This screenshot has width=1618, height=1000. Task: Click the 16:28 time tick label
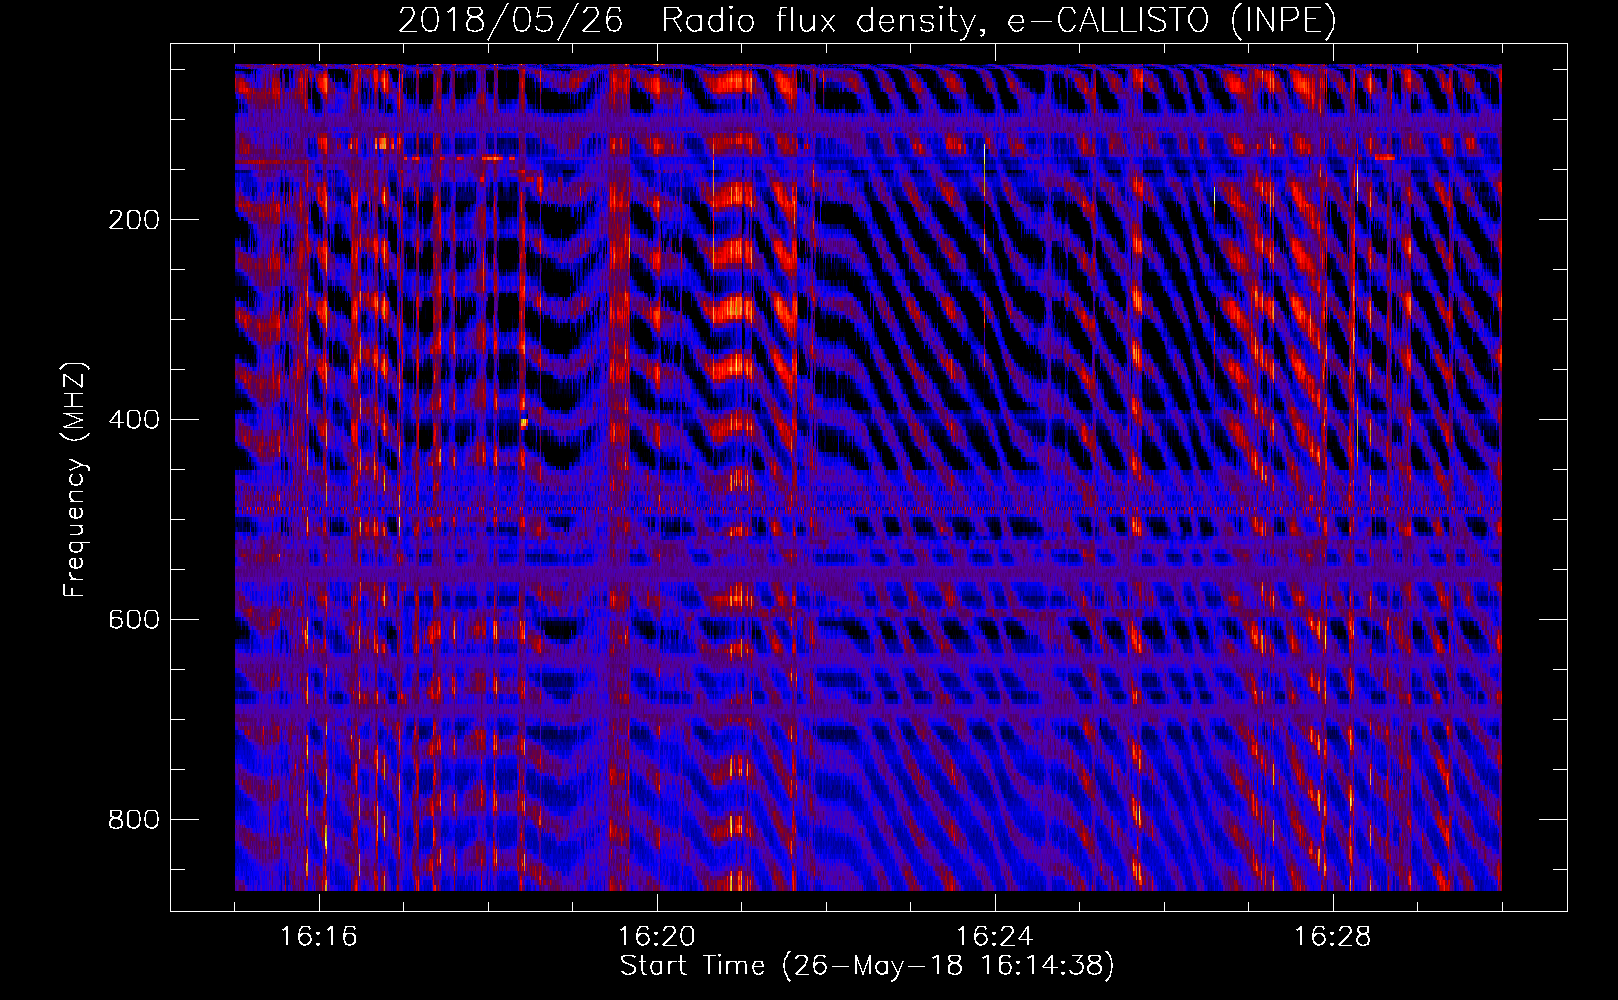pos(1333,937)
